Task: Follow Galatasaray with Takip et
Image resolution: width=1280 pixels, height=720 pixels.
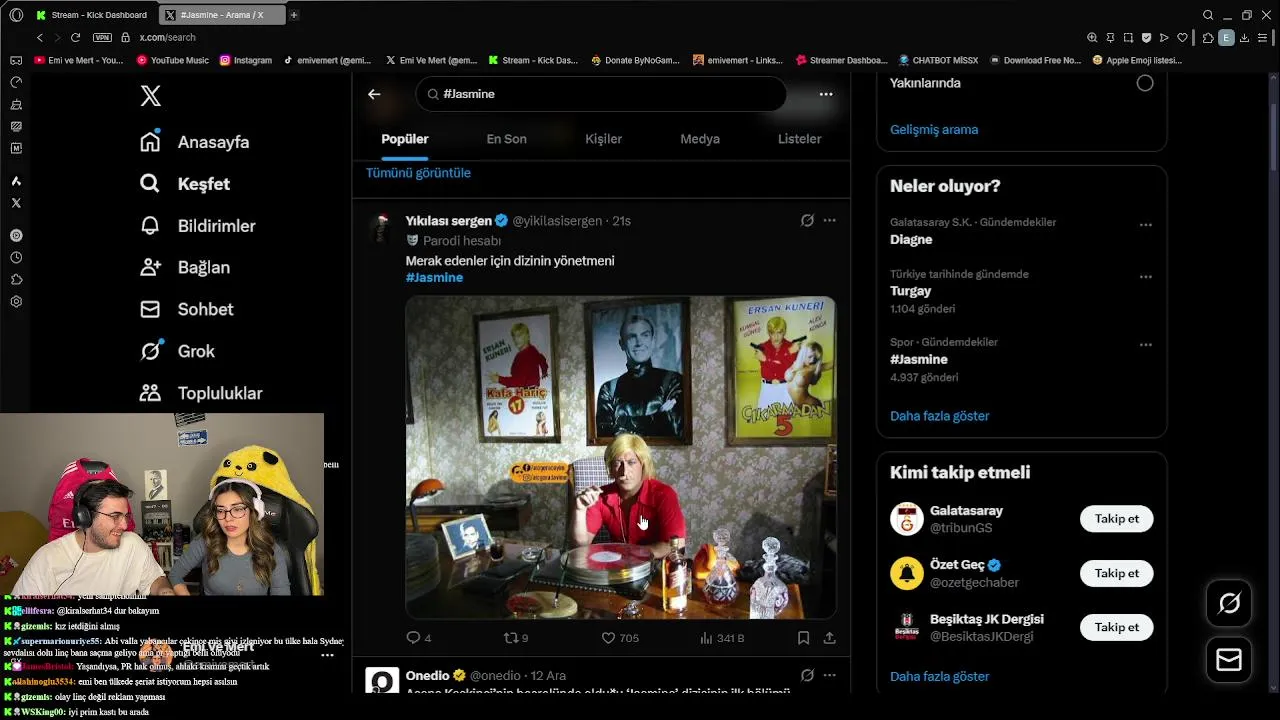Action: pos(1116,519)
